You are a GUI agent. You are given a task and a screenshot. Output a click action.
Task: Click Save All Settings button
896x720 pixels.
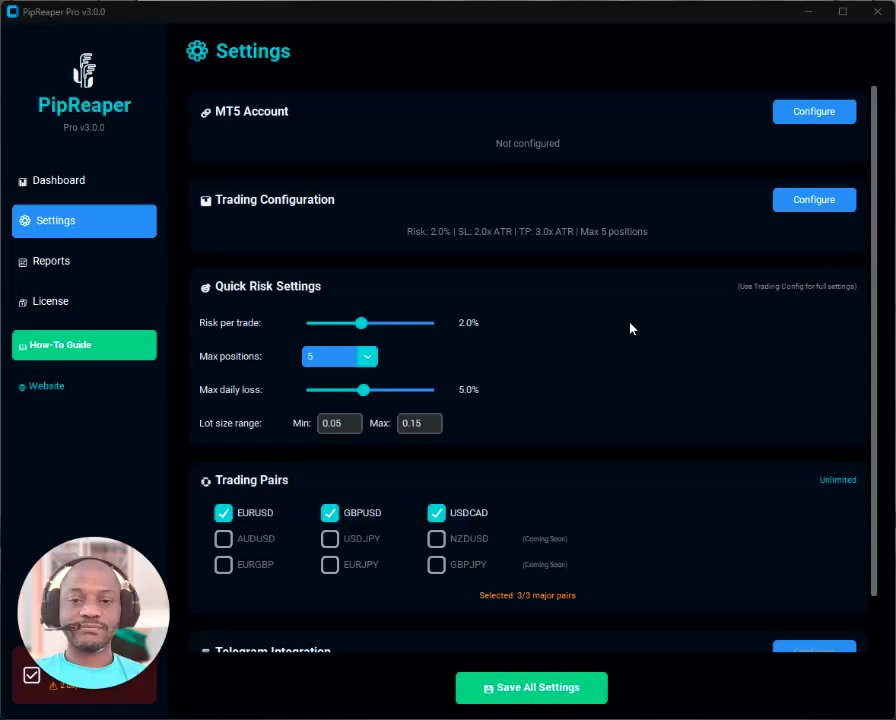tap(531, 687)
